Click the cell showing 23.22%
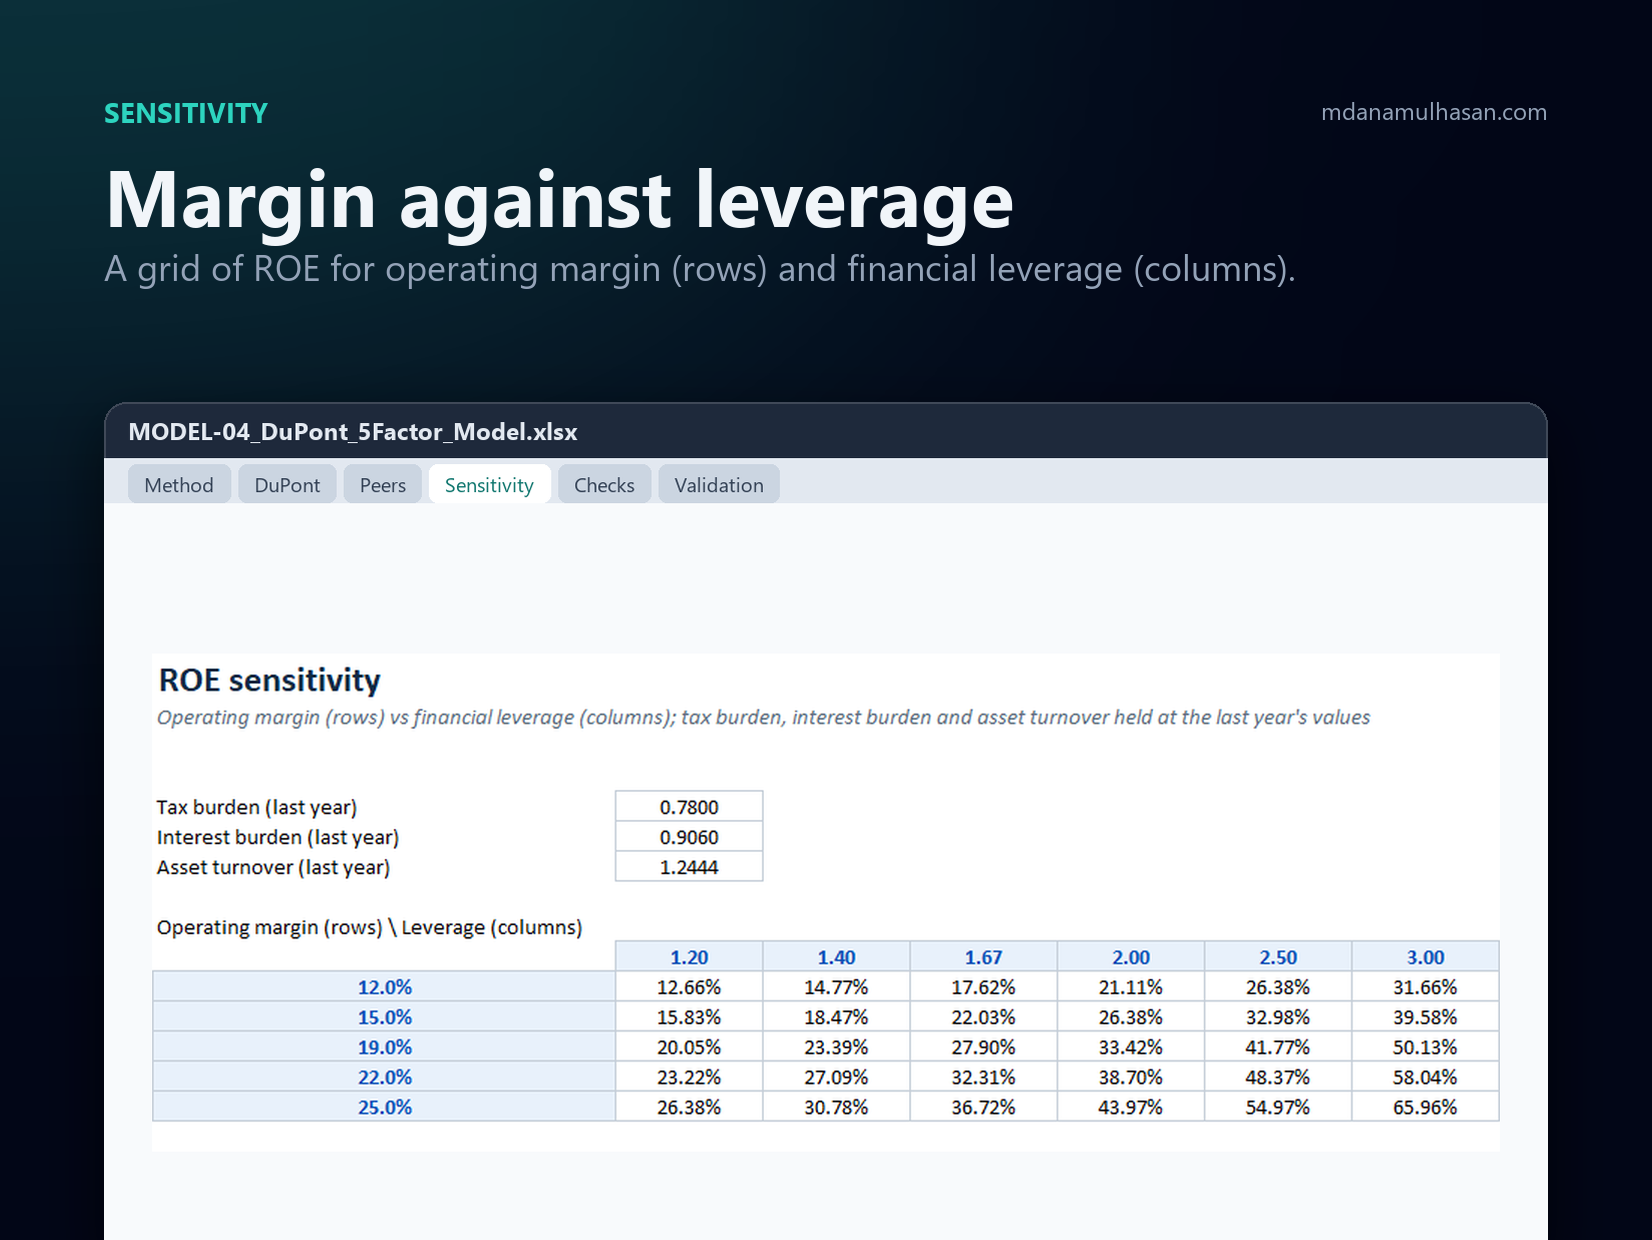1652x1240 pixels. coord(689,1077)
